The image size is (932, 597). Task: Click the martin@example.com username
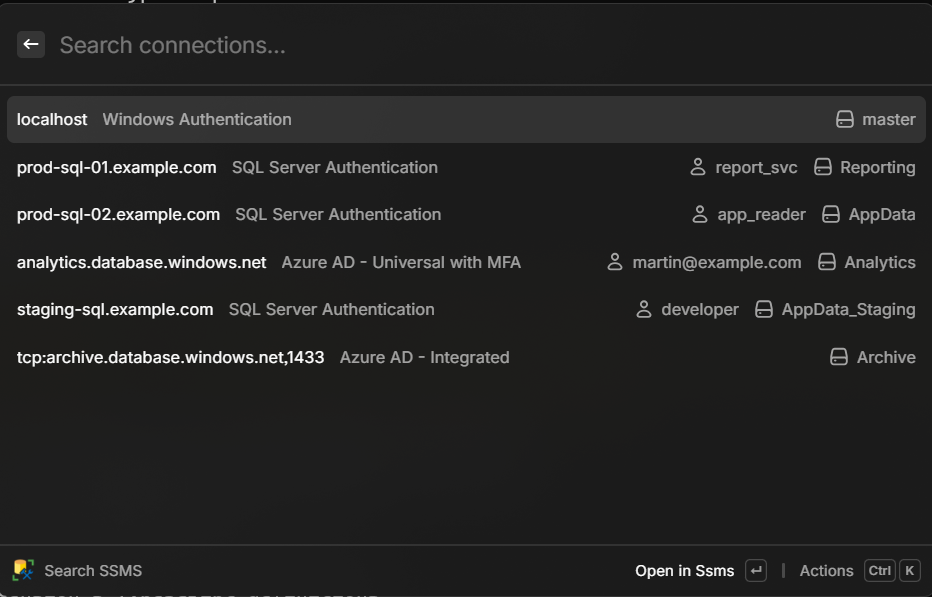pos(717,262)
